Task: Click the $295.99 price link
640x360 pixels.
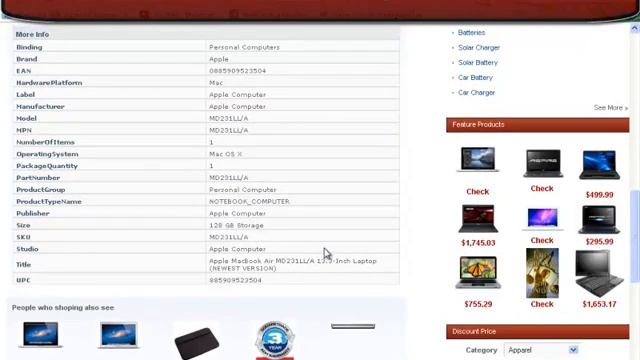Action: (599, 242)
